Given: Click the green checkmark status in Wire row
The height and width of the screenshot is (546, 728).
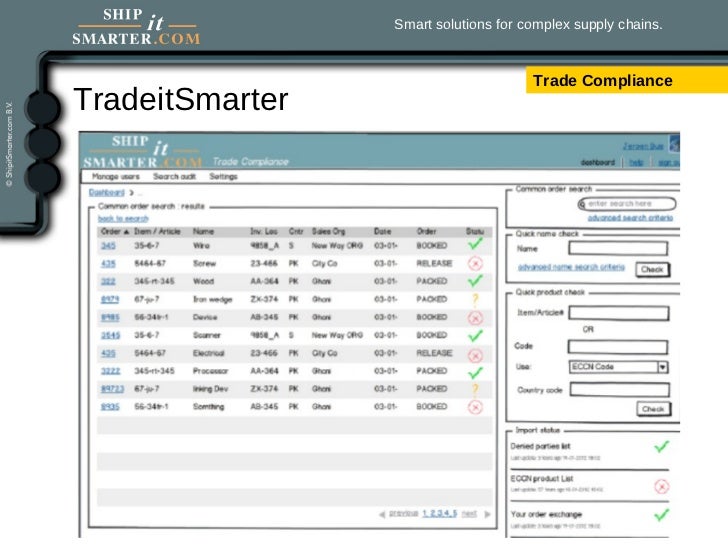Looking at the screenshot, I should 474,244.
